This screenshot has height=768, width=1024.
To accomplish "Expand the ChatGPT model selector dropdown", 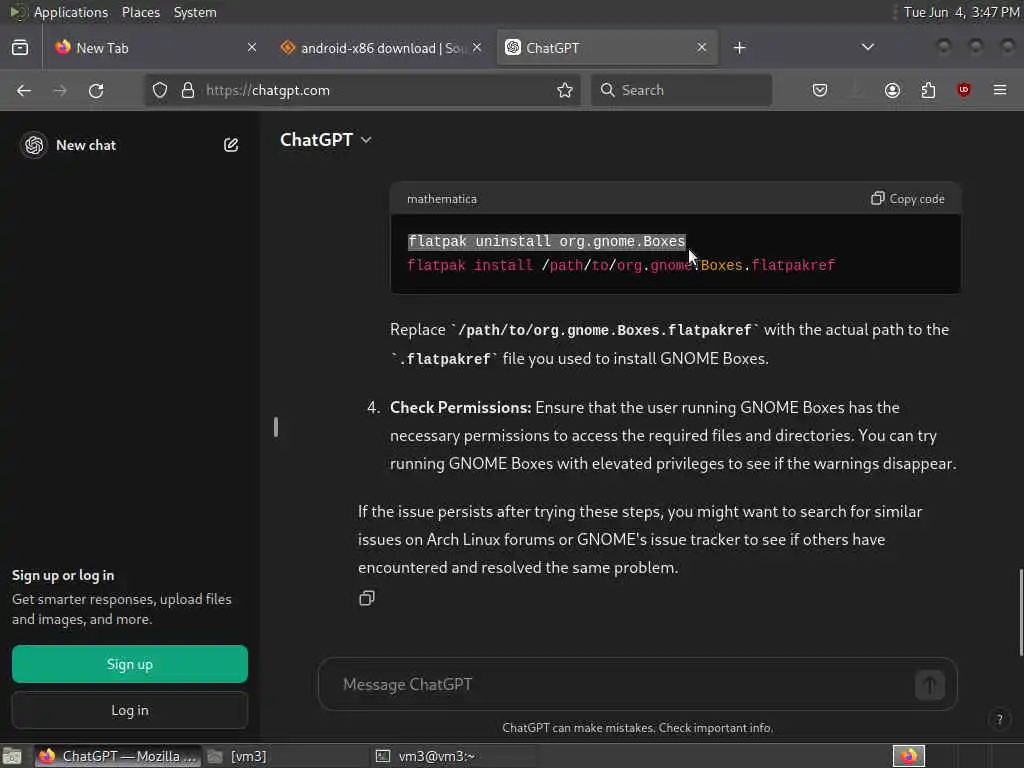I will [x=326, y=140].
